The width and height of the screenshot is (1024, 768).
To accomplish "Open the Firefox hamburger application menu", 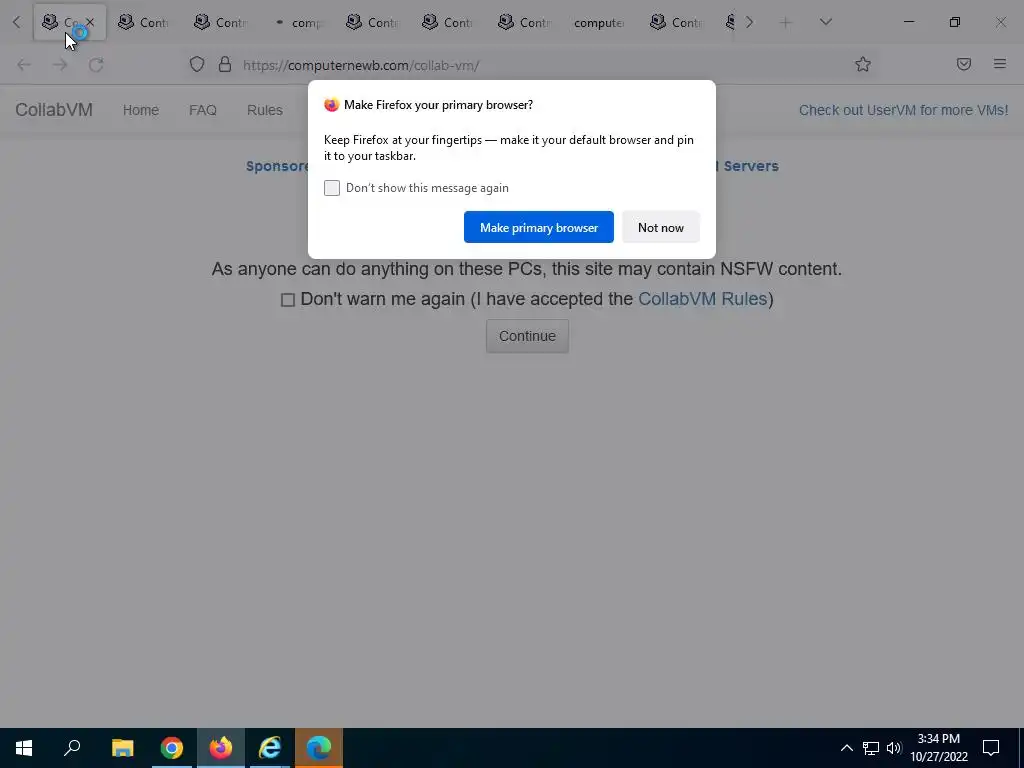I will click(x=999, y=64).
